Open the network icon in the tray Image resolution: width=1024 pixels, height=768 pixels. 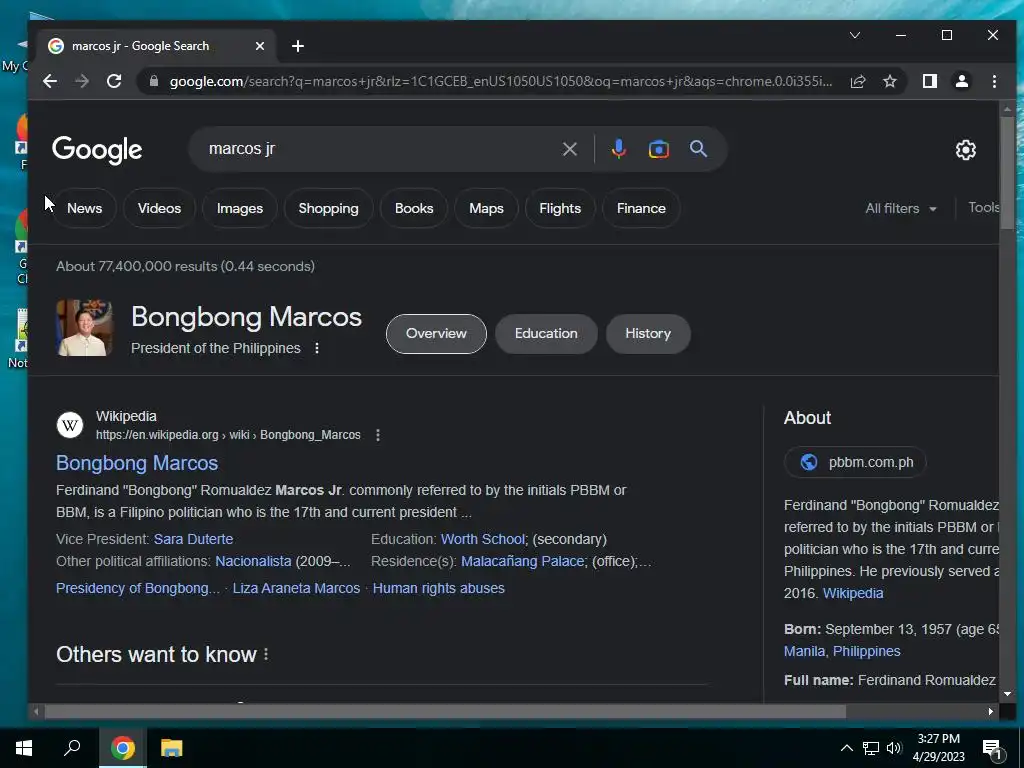(871, 748)
